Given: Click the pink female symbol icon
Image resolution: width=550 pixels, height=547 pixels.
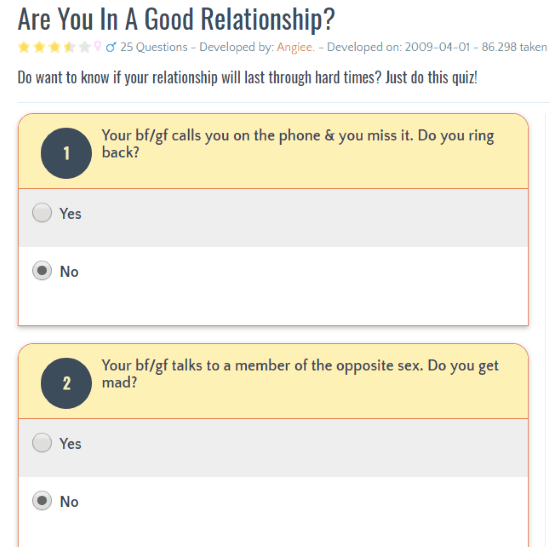Looking at the screenshot, I should click(x=98, y=46).
